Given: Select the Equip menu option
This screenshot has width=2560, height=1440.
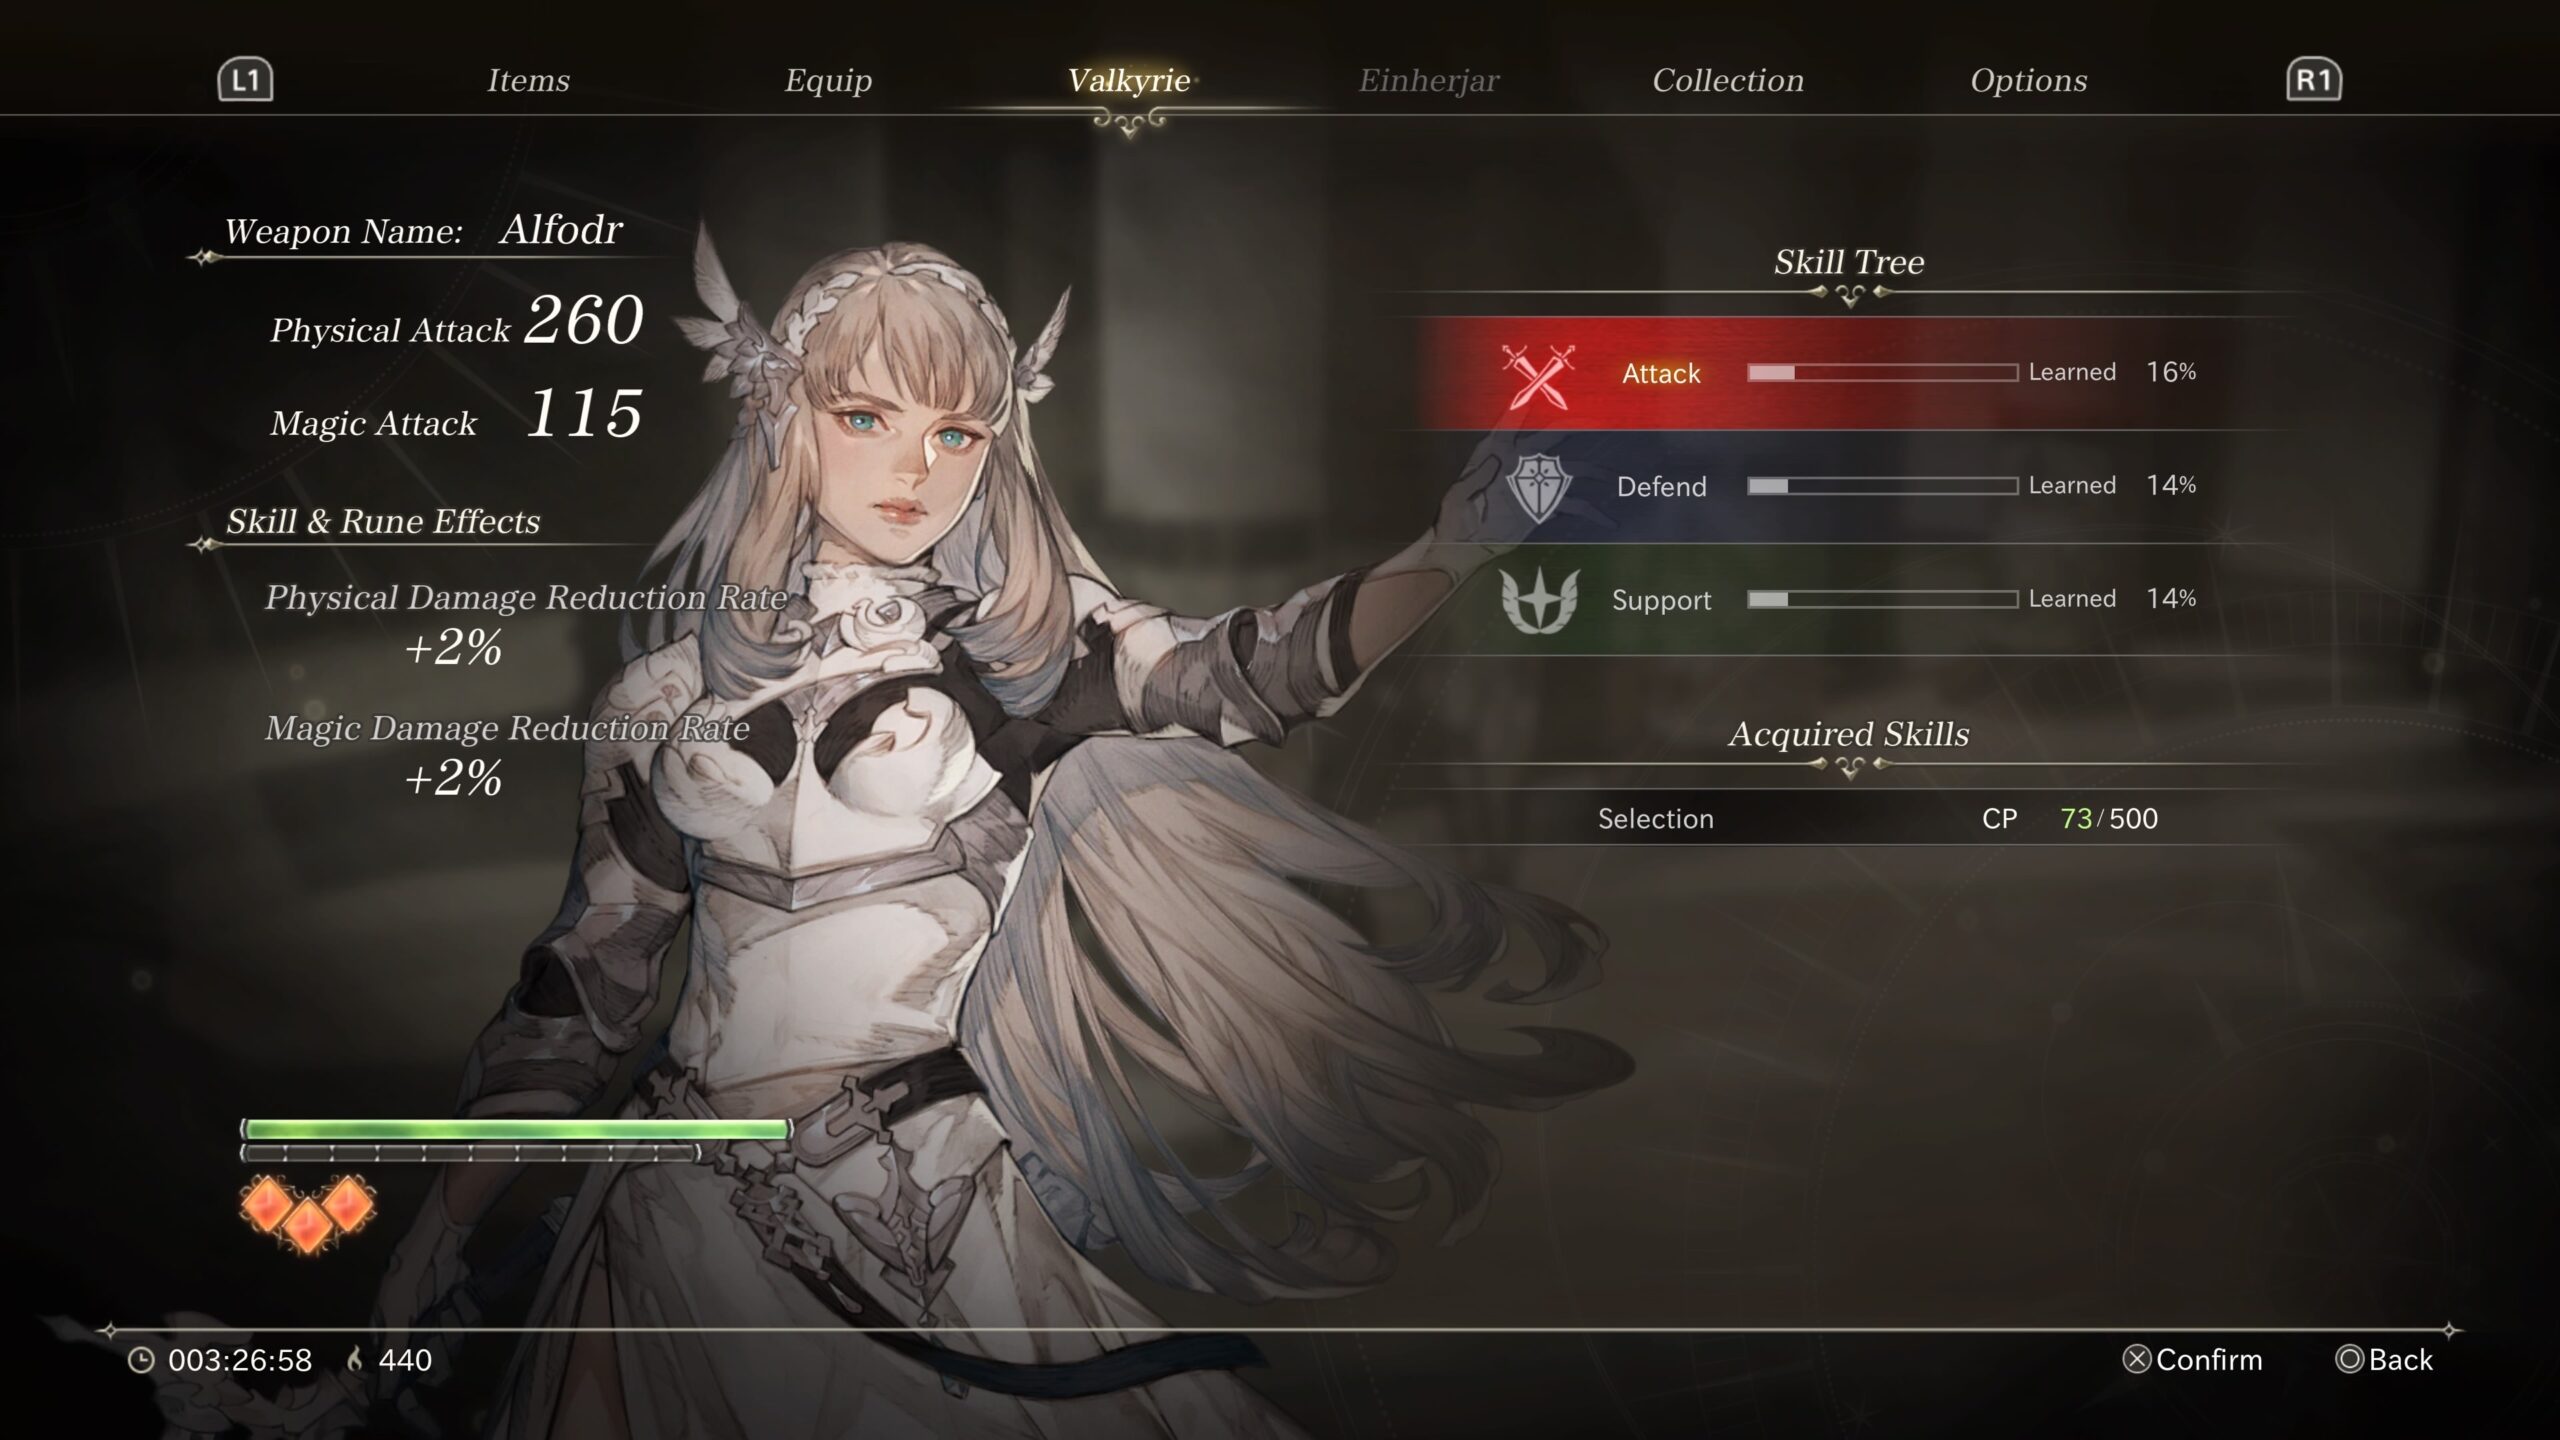Looking at the screenshot, I should 830,76.
